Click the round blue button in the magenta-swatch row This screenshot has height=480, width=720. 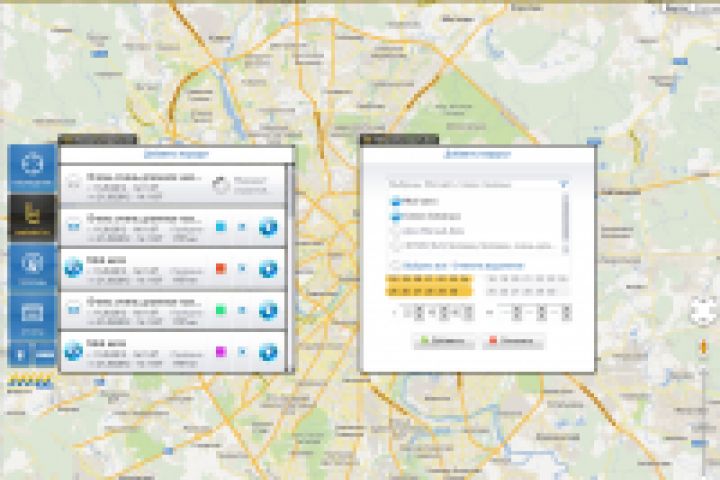point(268,352)
